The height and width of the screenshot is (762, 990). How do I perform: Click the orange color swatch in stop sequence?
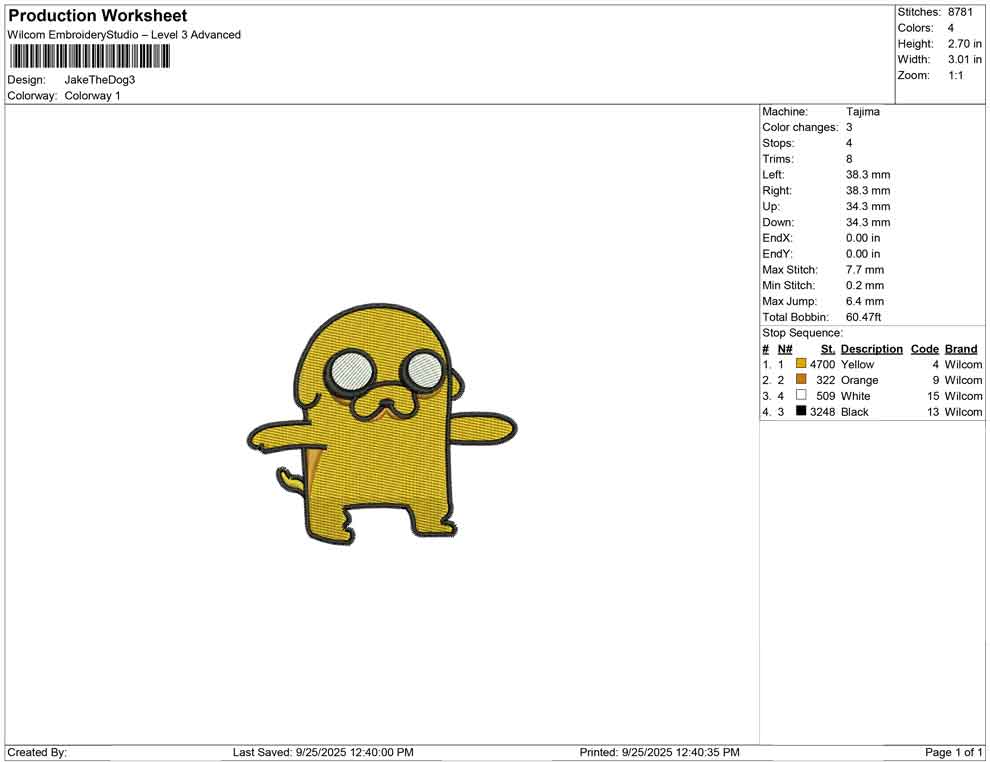pos(801,379)
